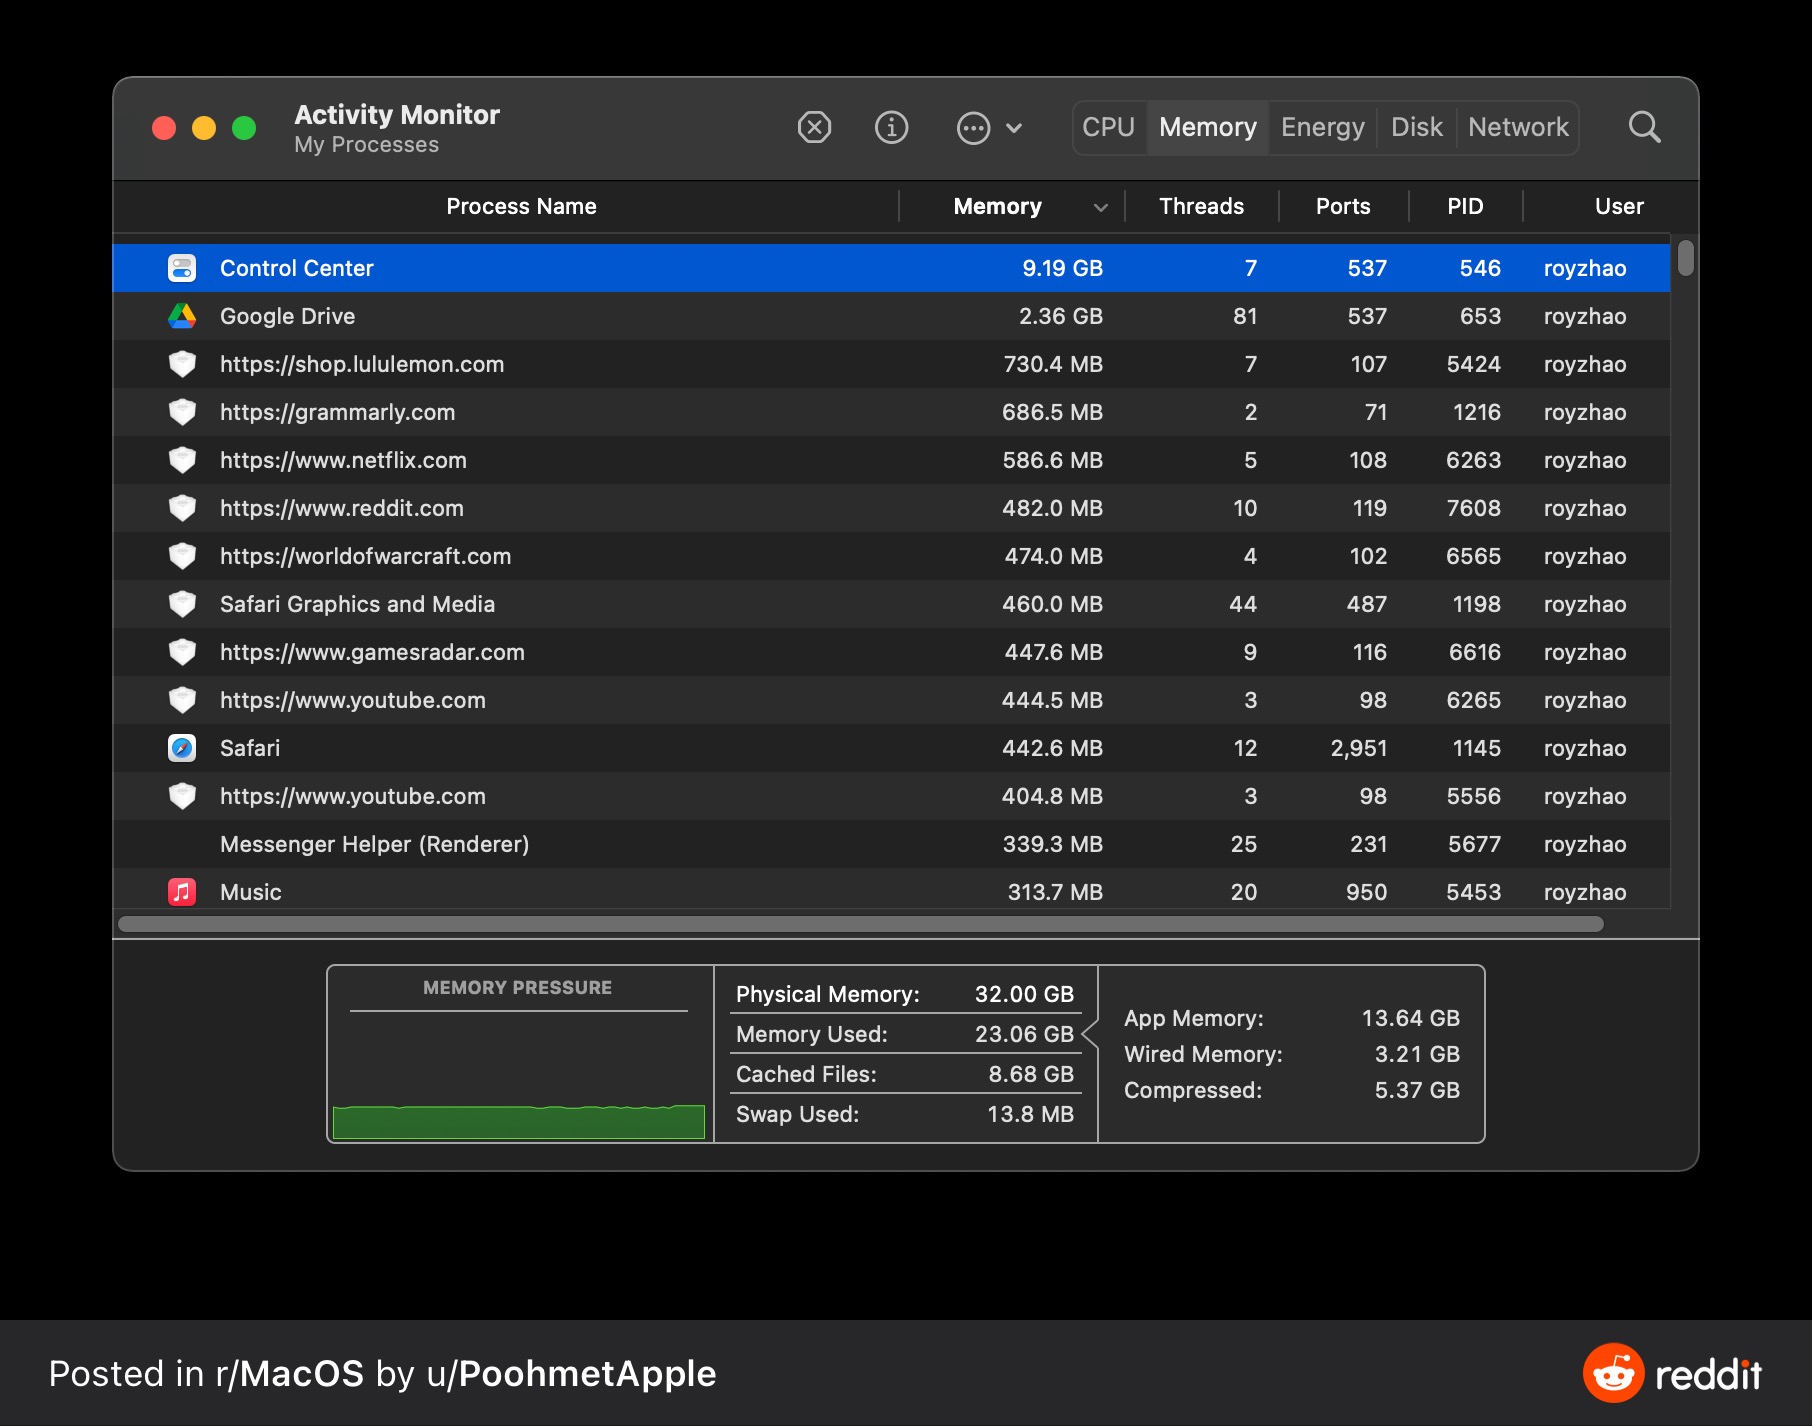
Task: Select the Control Center app icon
Action: coord(182,268)
